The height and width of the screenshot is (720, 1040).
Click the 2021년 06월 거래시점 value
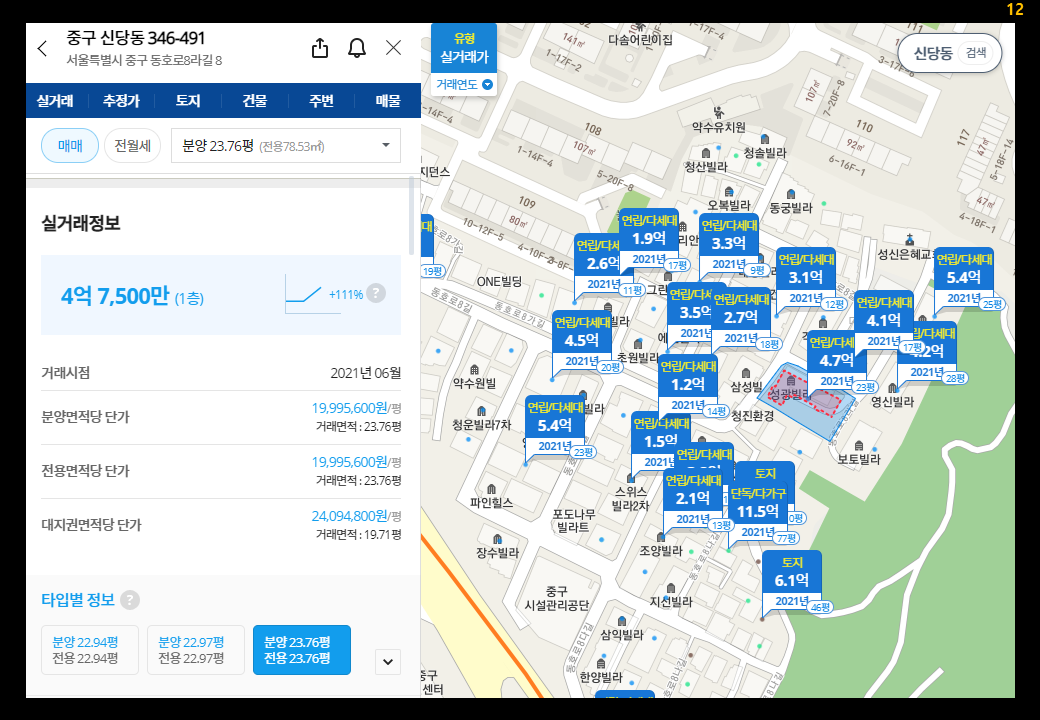[x=365, y=373]
